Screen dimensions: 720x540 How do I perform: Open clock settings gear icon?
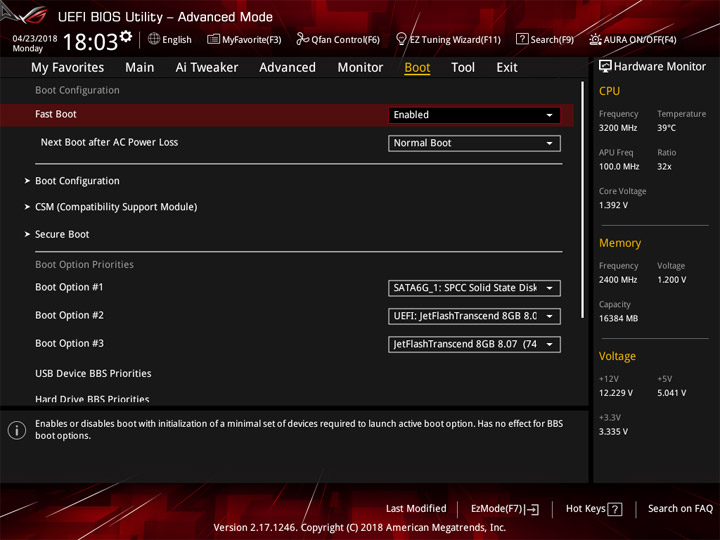(x=125, y=36)
